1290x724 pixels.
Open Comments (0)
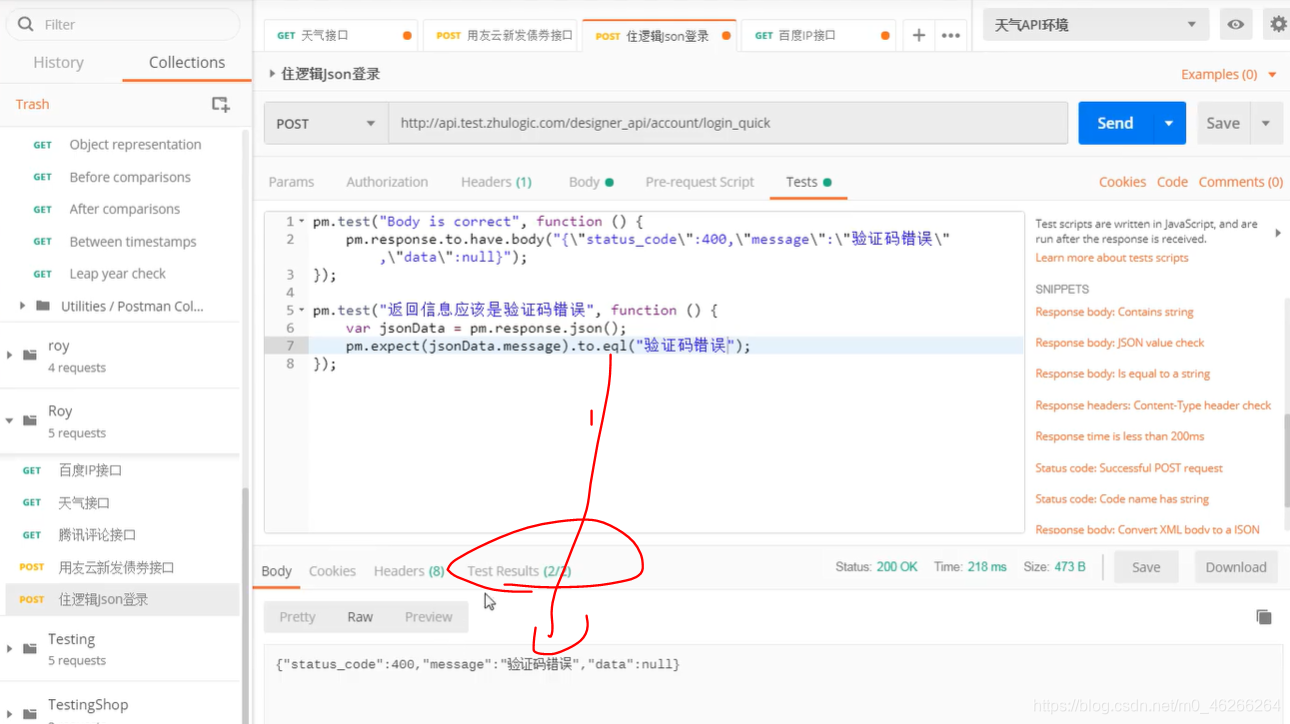1240,182
